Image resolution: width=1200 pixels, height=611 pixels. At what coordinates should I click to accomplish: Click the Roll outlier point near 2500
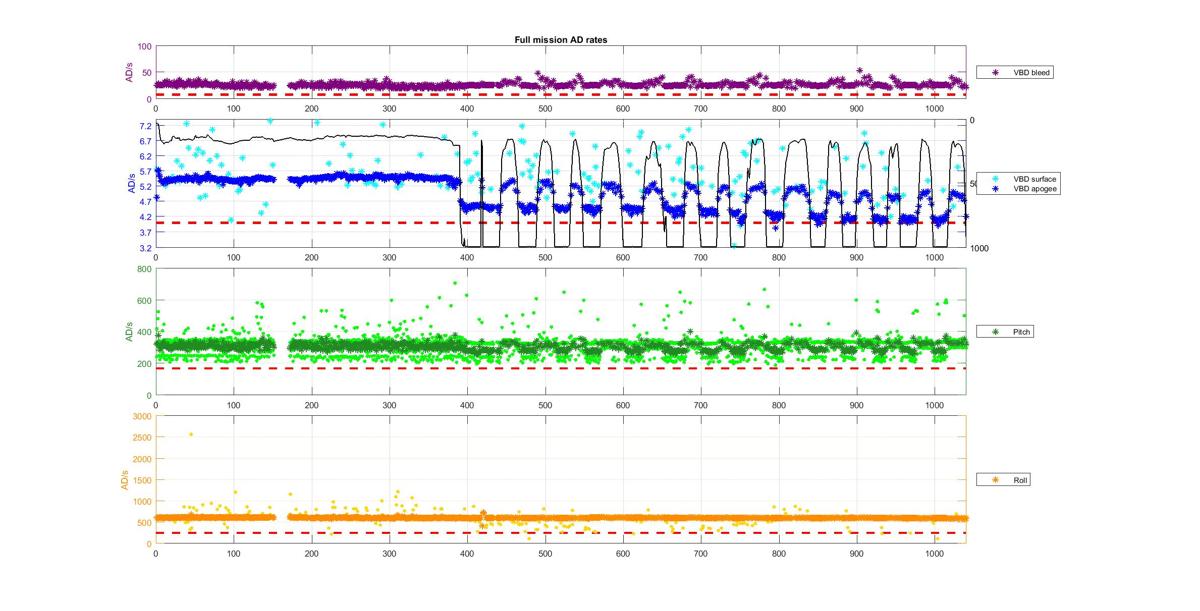coord(191,434)
